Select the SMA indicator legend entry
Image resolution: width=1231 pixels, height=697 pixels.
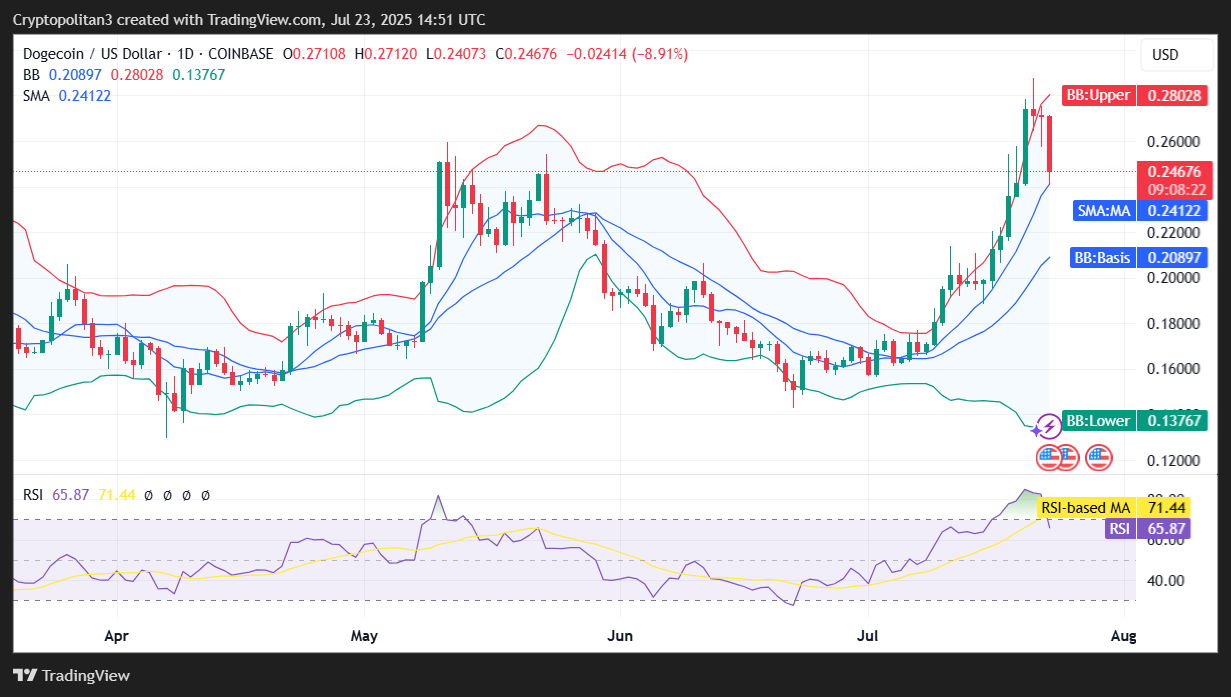37,96
